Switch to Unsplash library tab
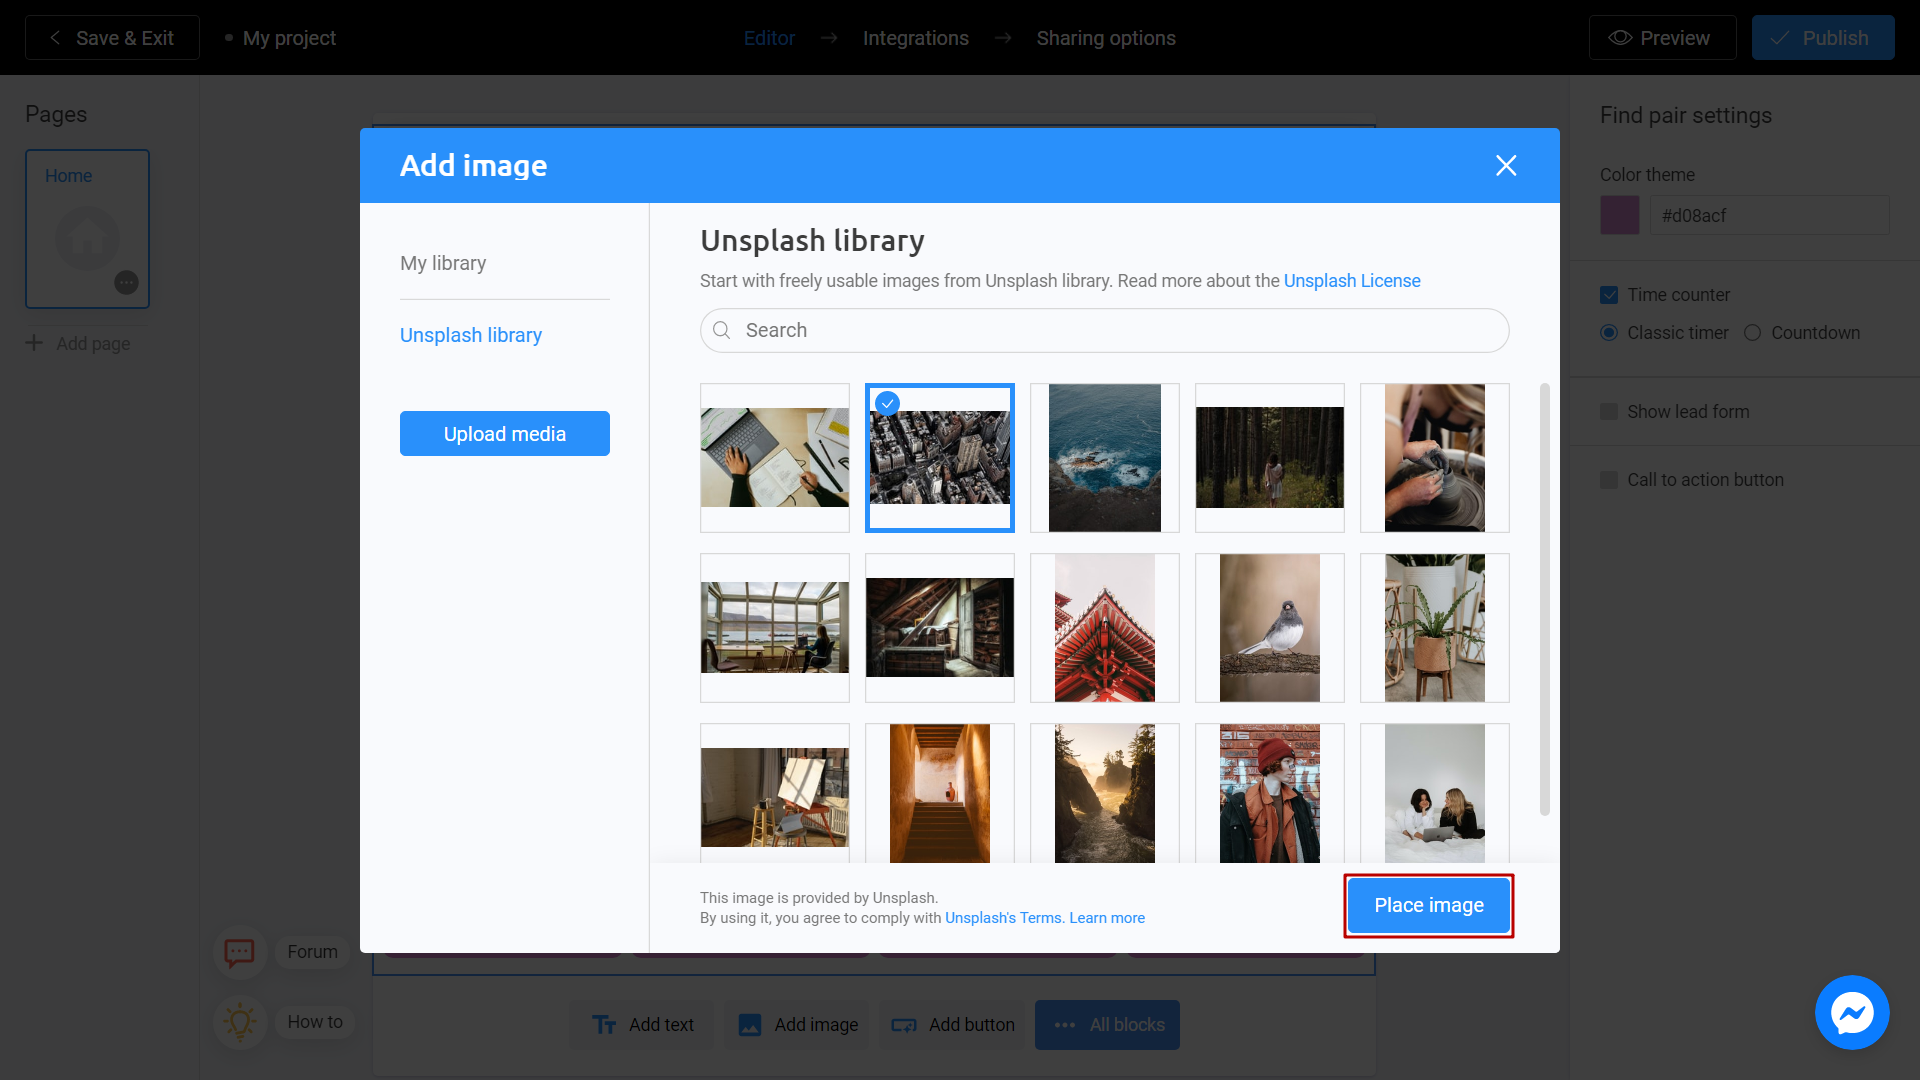 (x=471, y=334)
